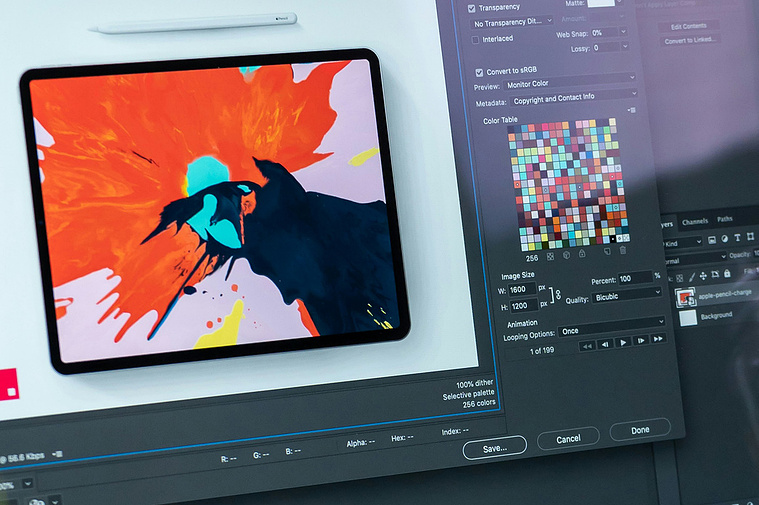The image size is (759, 505).
Task: Click the image width W field
Action: coord(522,290)
